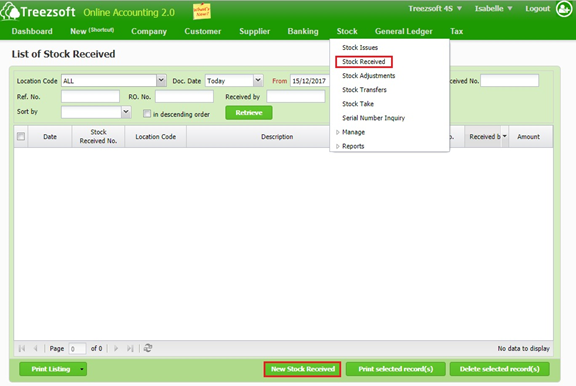Sort by Location Code column header
Viewport: 576px width, 386px height.
coord(155,137)
